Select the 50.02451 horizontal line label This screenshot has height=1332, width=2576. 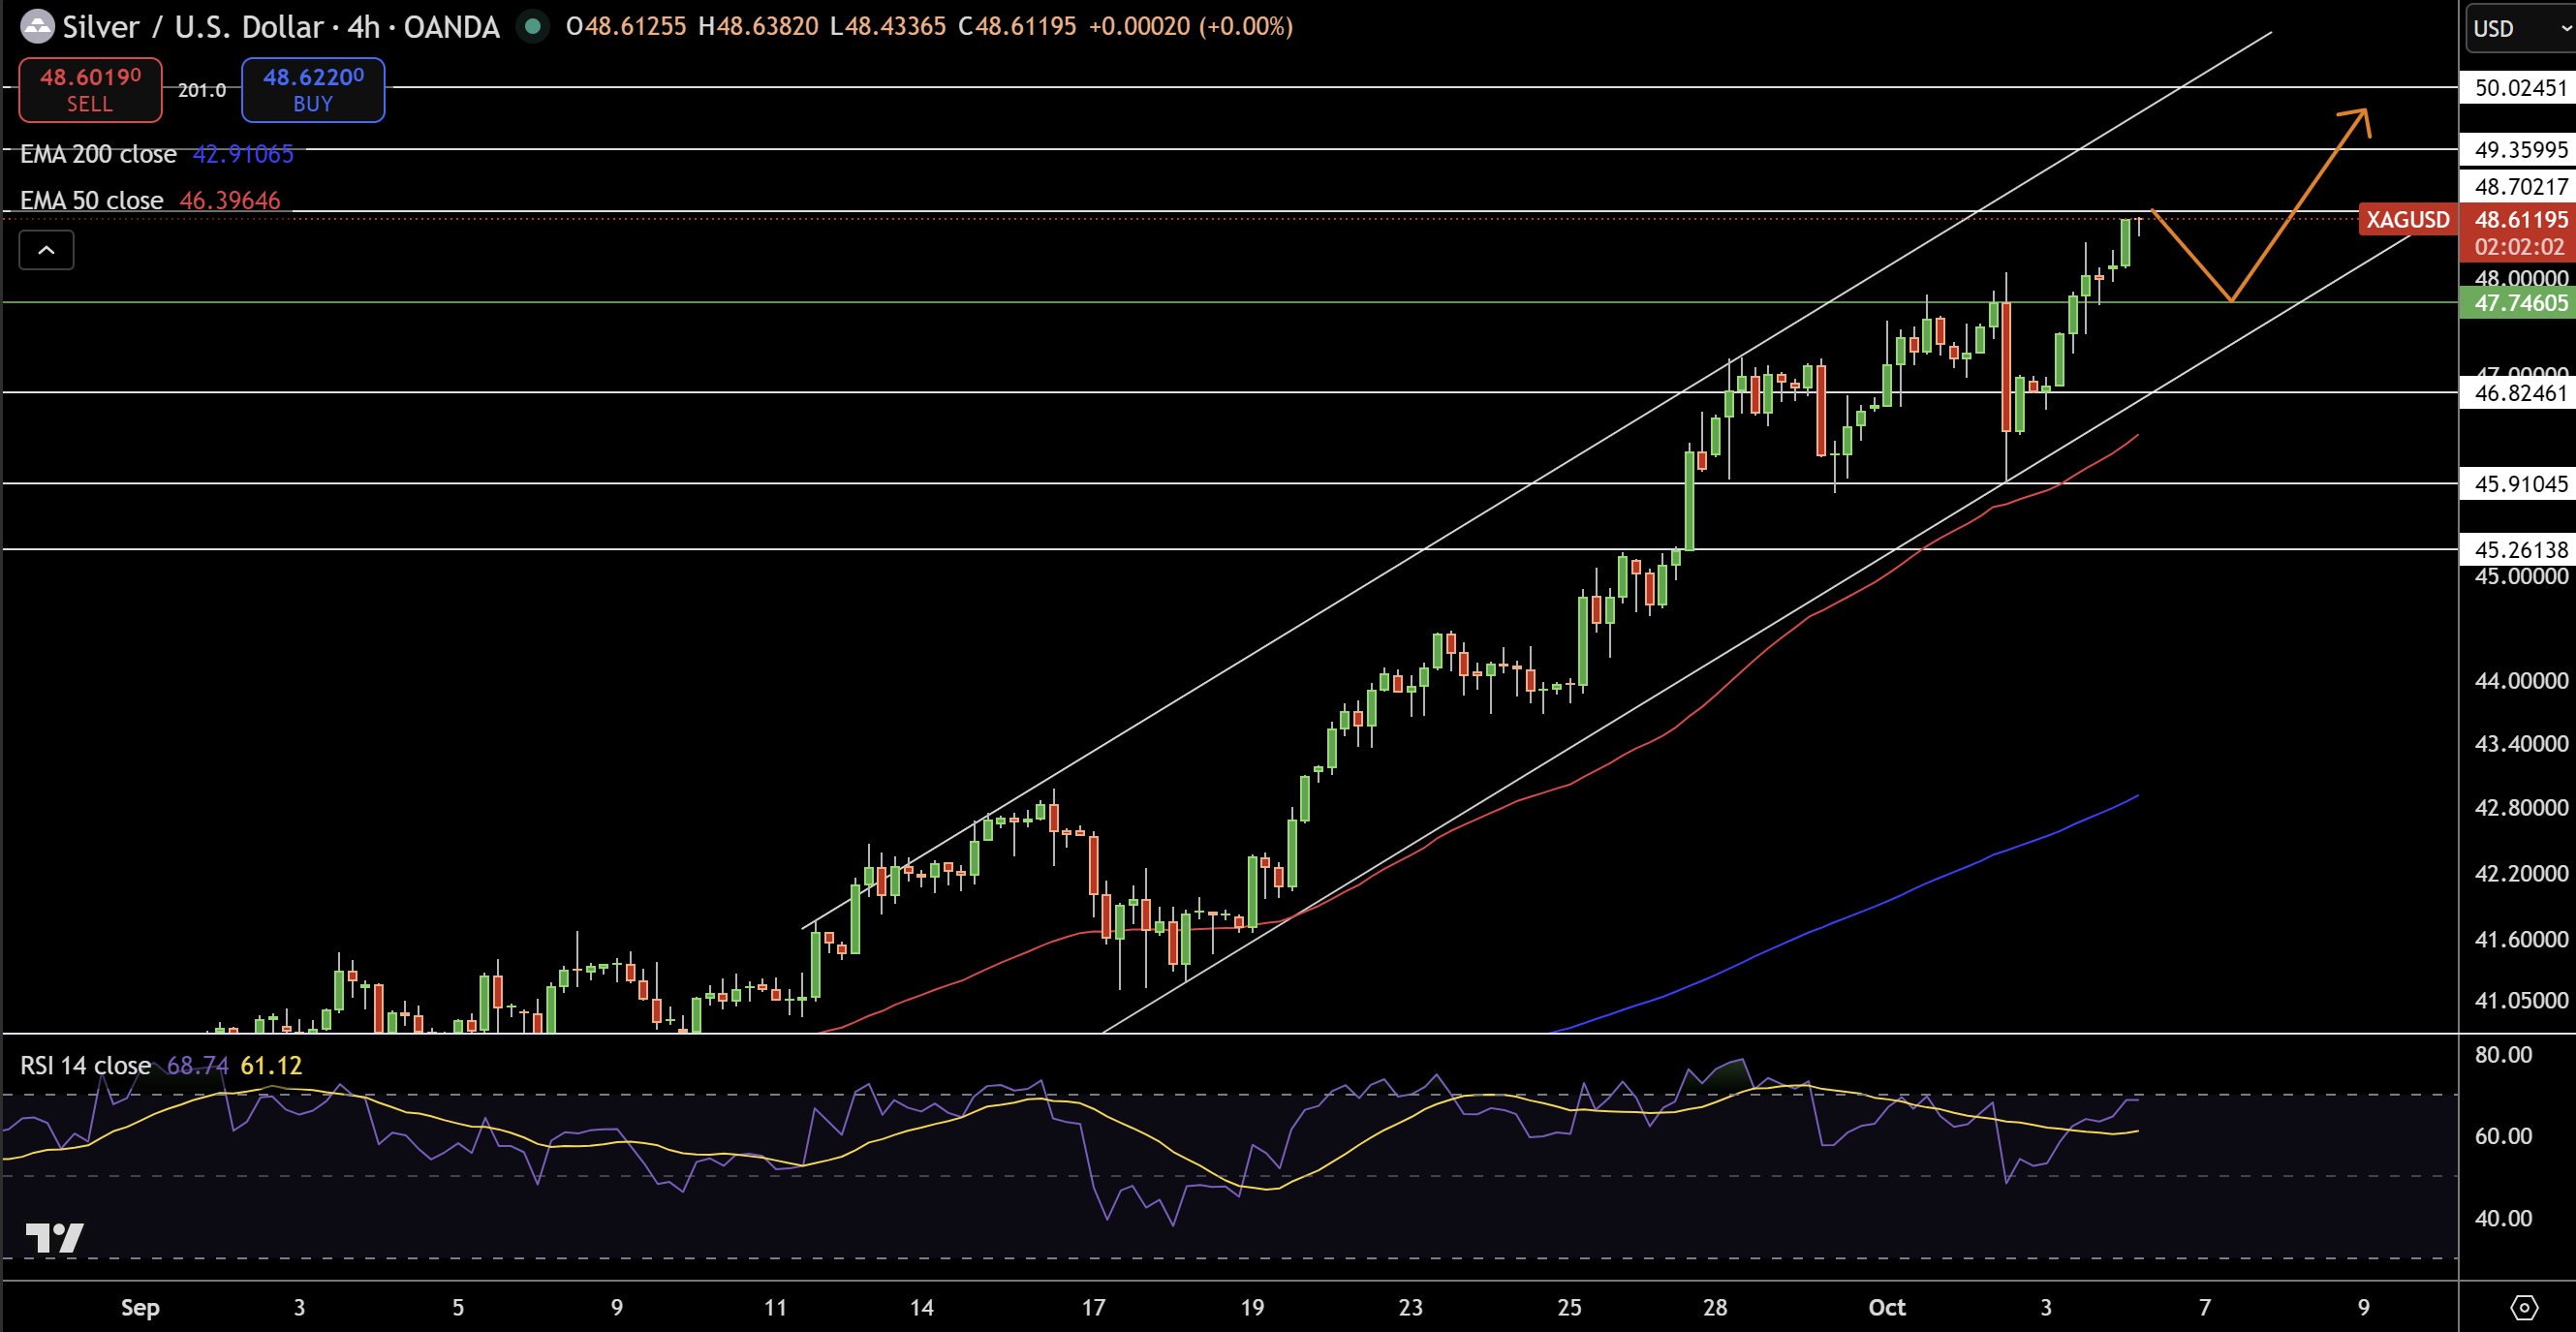click(x=2518, y=88)
